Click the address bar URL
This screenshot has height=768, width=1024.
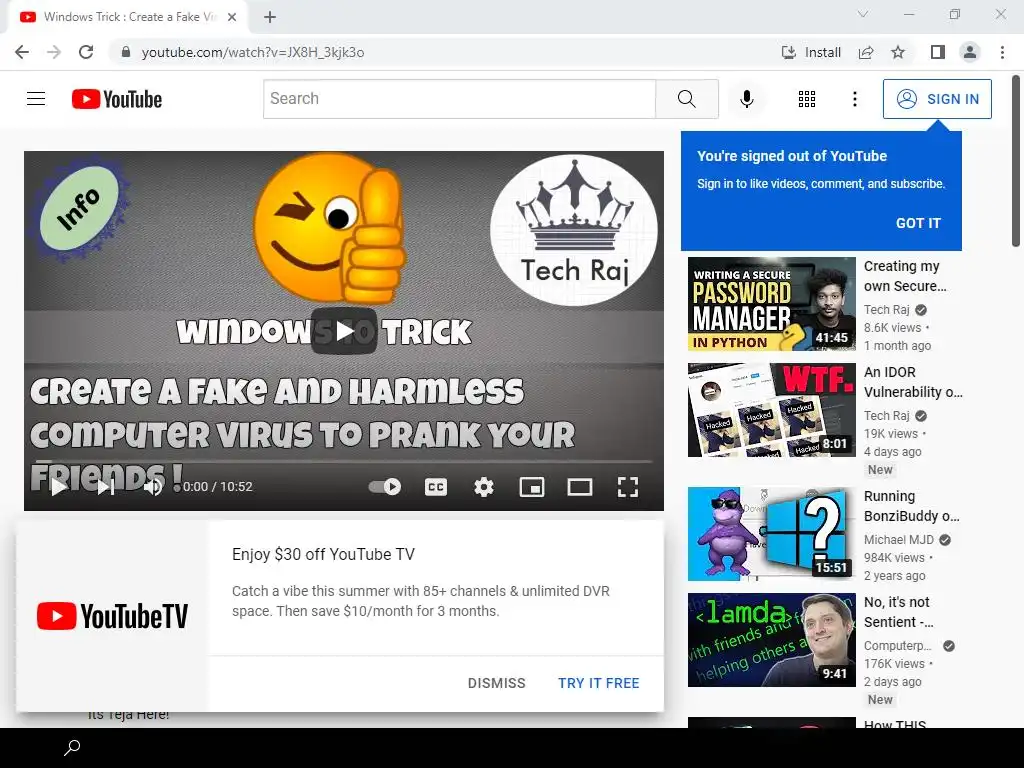[253, 52]
